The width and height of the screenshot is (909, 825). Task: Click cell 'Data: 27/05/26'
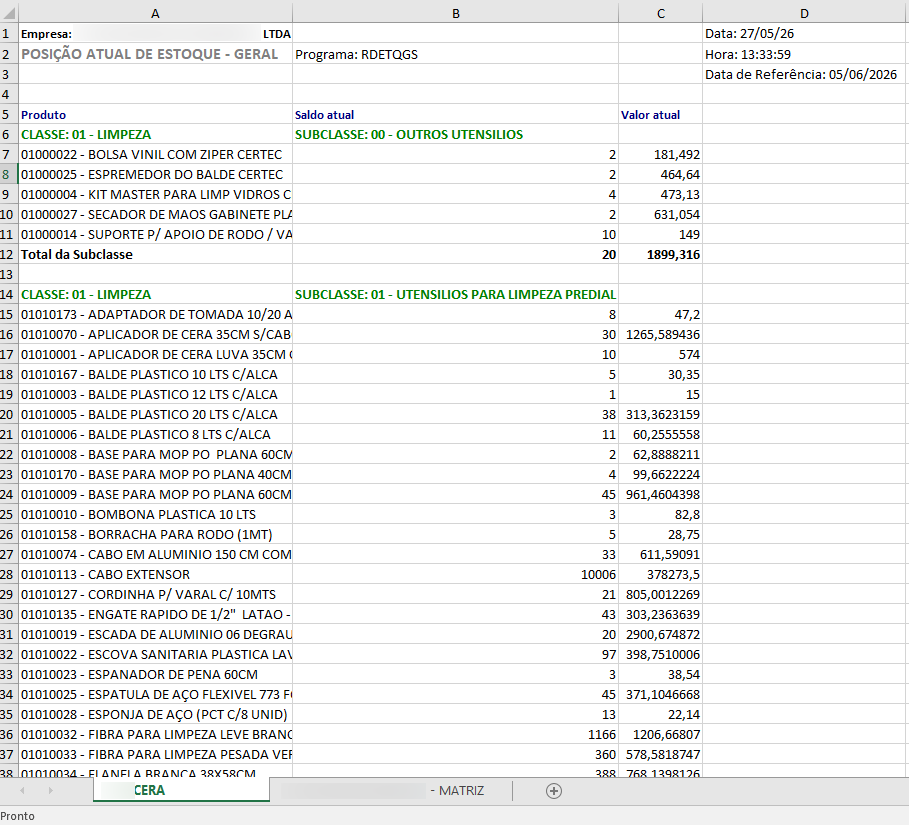pos(804,34)
